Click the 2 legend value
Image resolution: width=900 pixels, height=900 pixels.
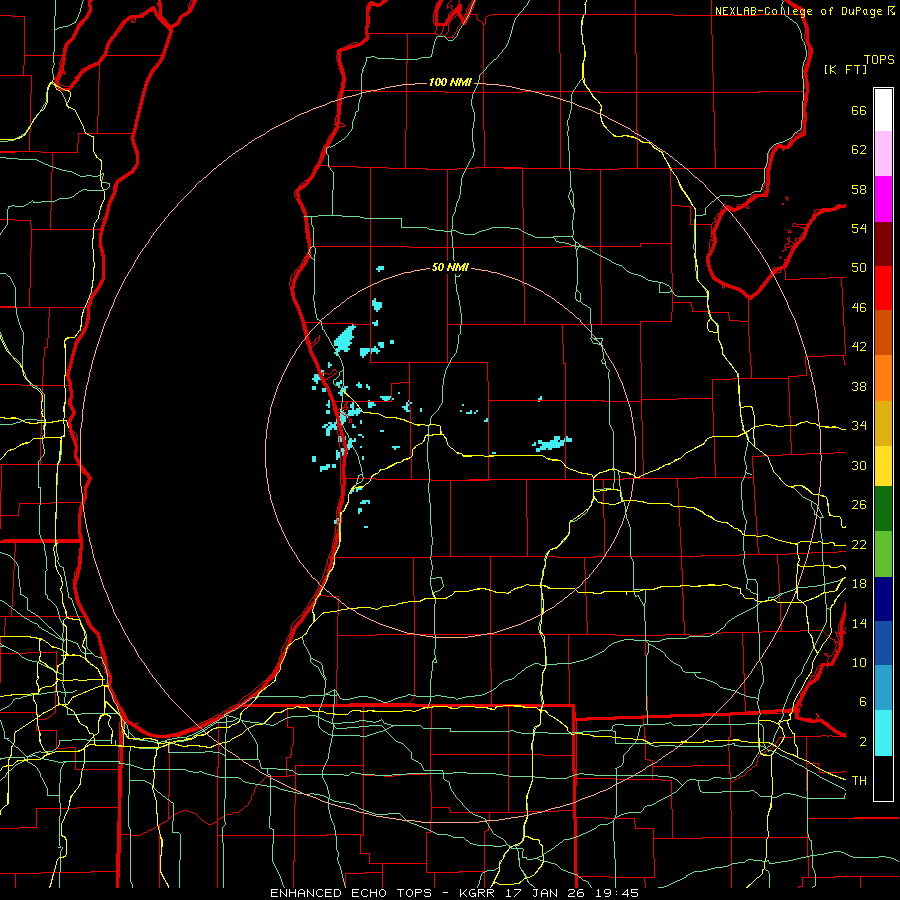[862, 742]
